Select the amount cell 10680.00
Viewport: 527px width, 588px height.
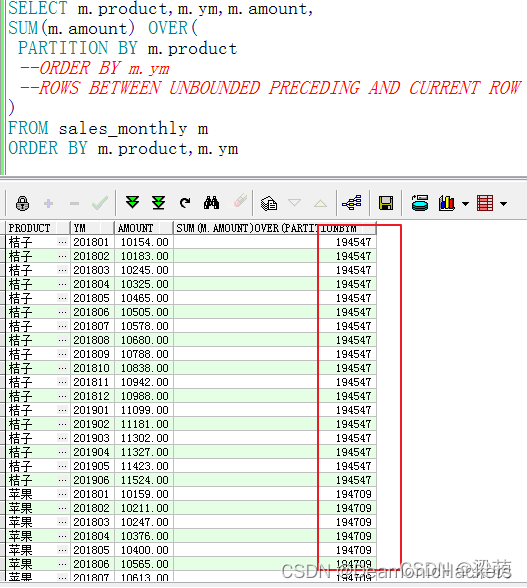144,340
